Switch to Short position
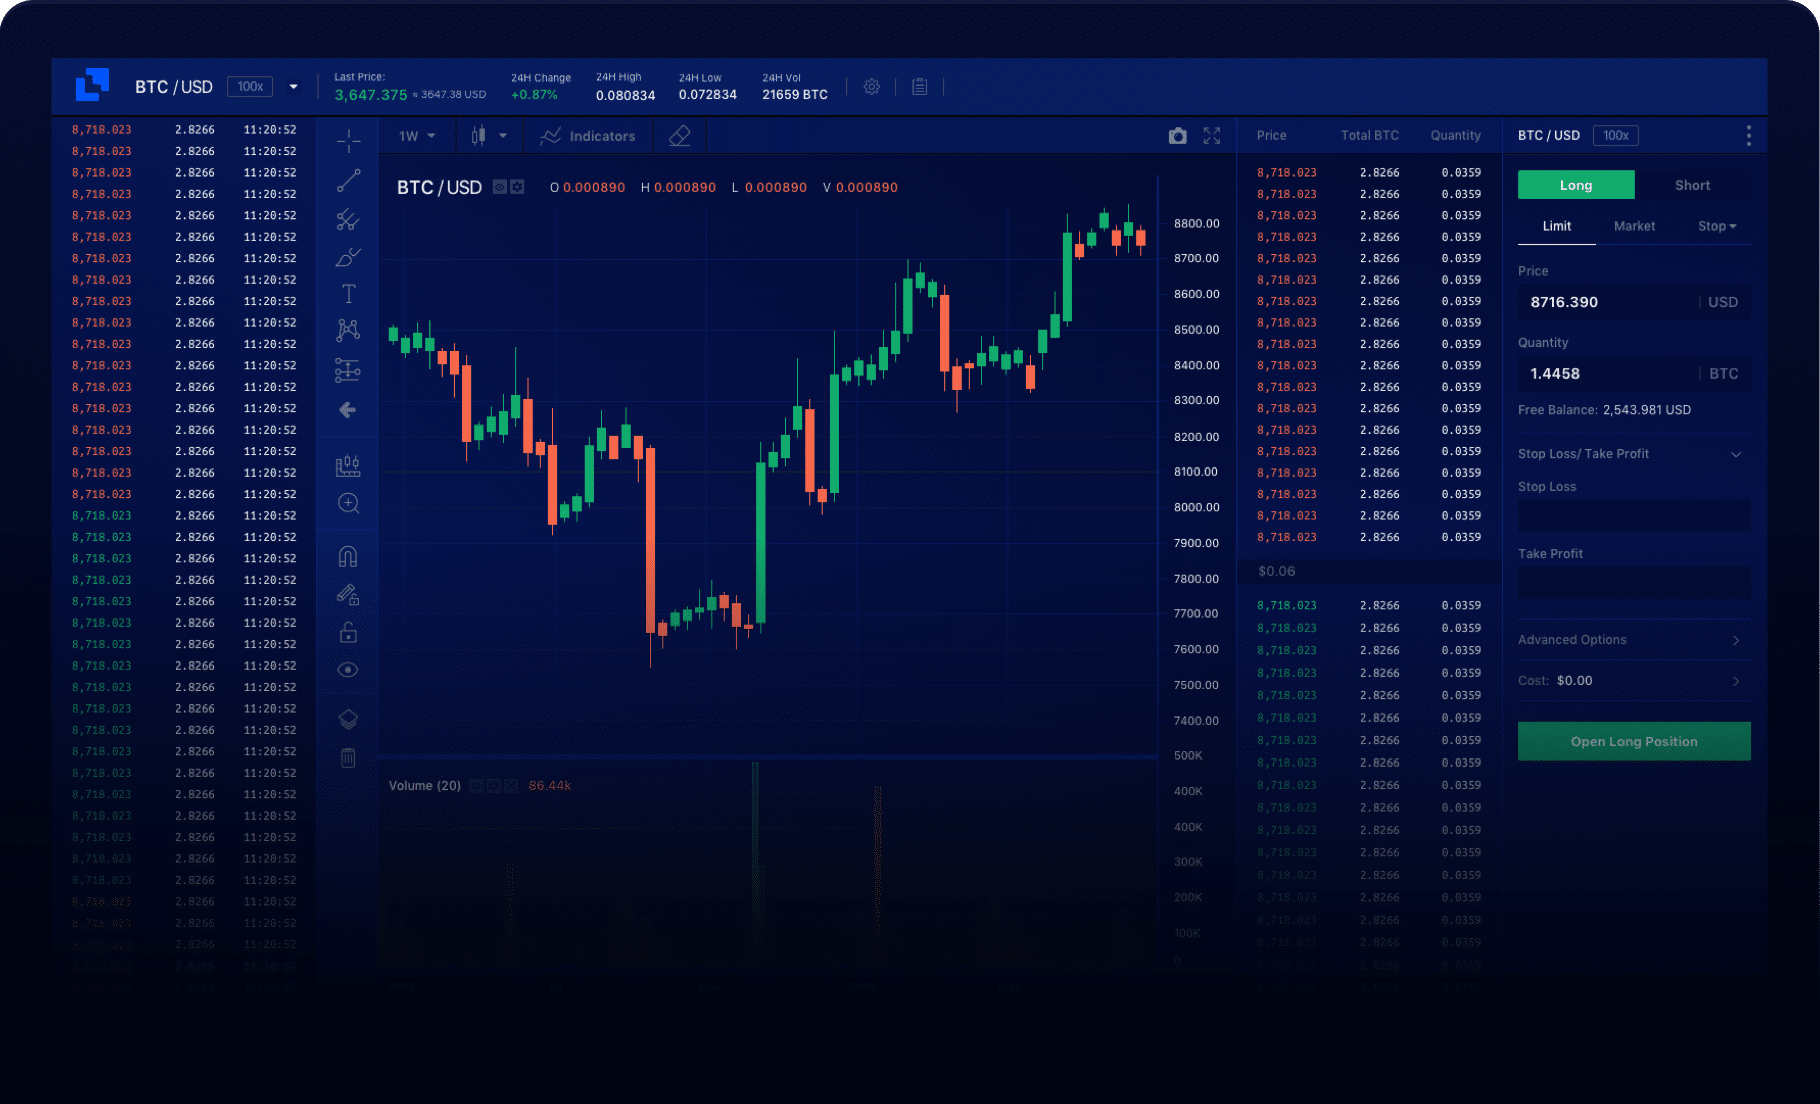Screen dimensions: 1820x1104 [1692, 185]
